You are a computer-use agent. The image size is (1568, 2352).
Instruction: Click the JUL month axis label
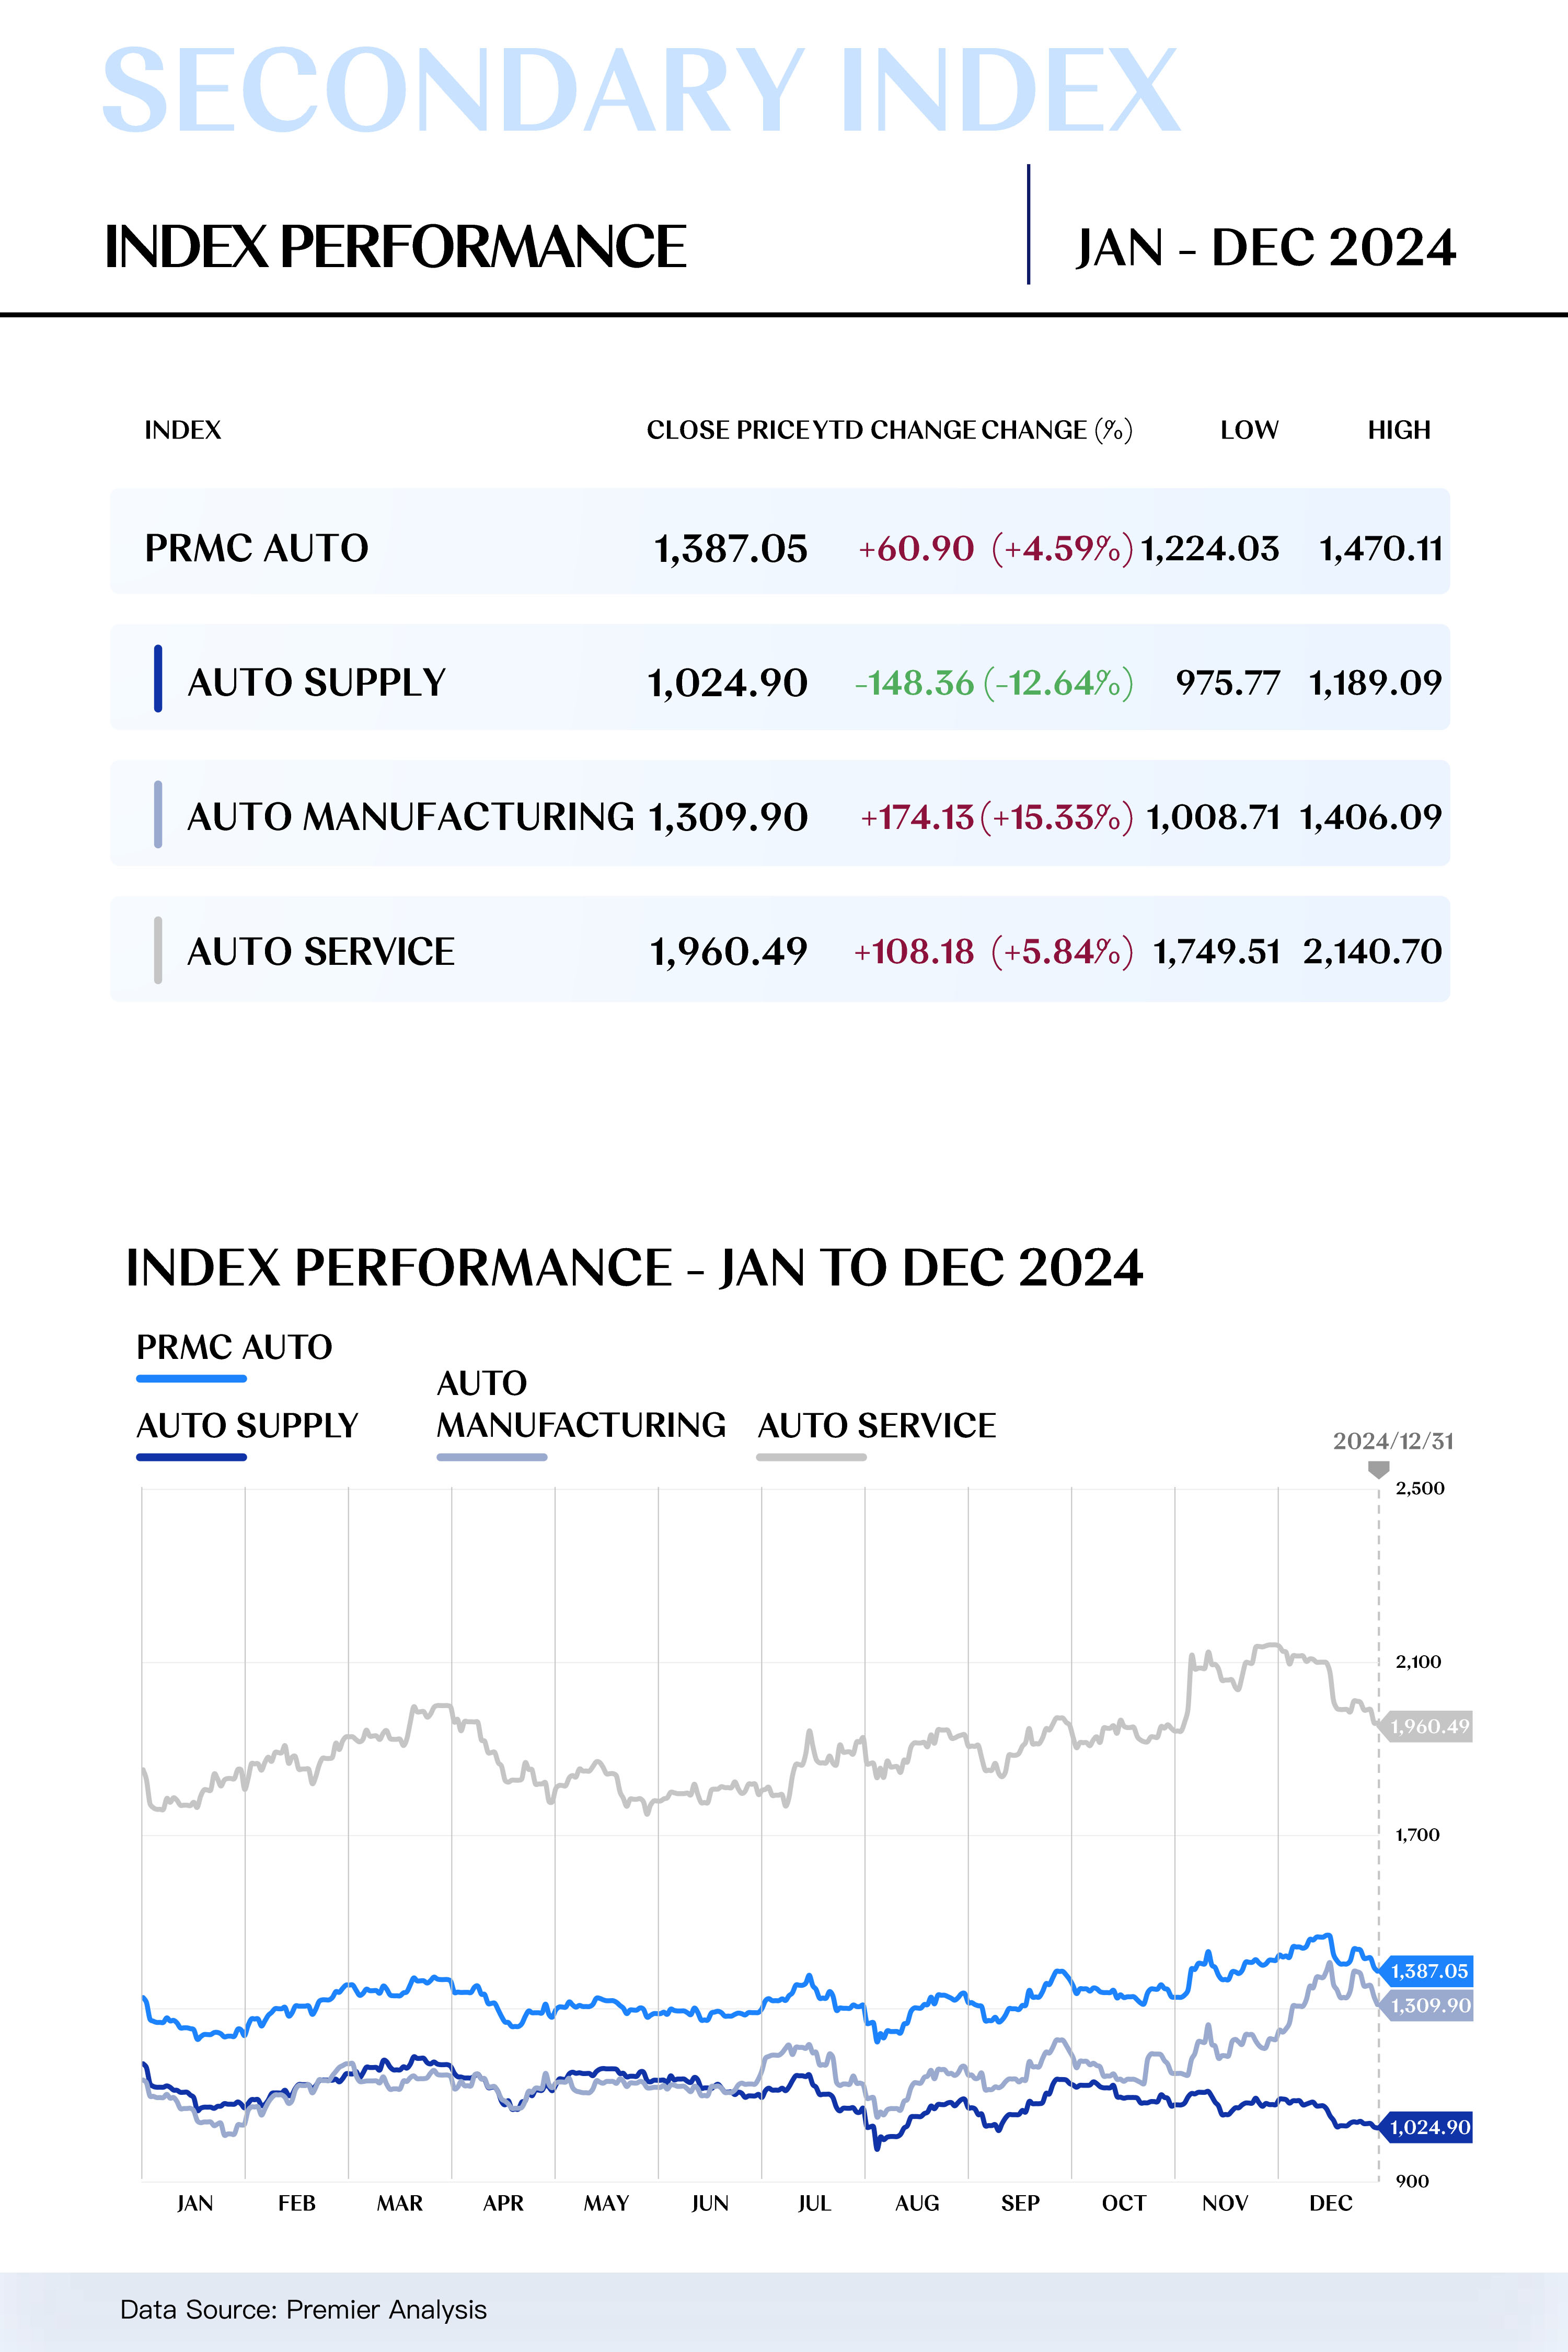pyautogui.click(x=814, y=2203)
